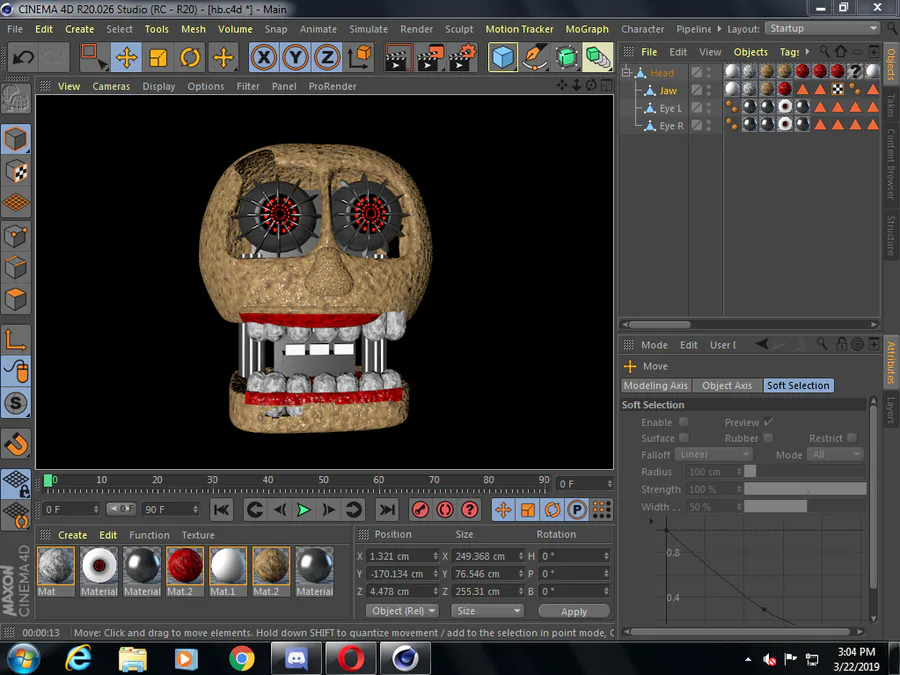Click the Undo arrow icon
This screenshot has width=900, height=675.
tap(22, 58)
